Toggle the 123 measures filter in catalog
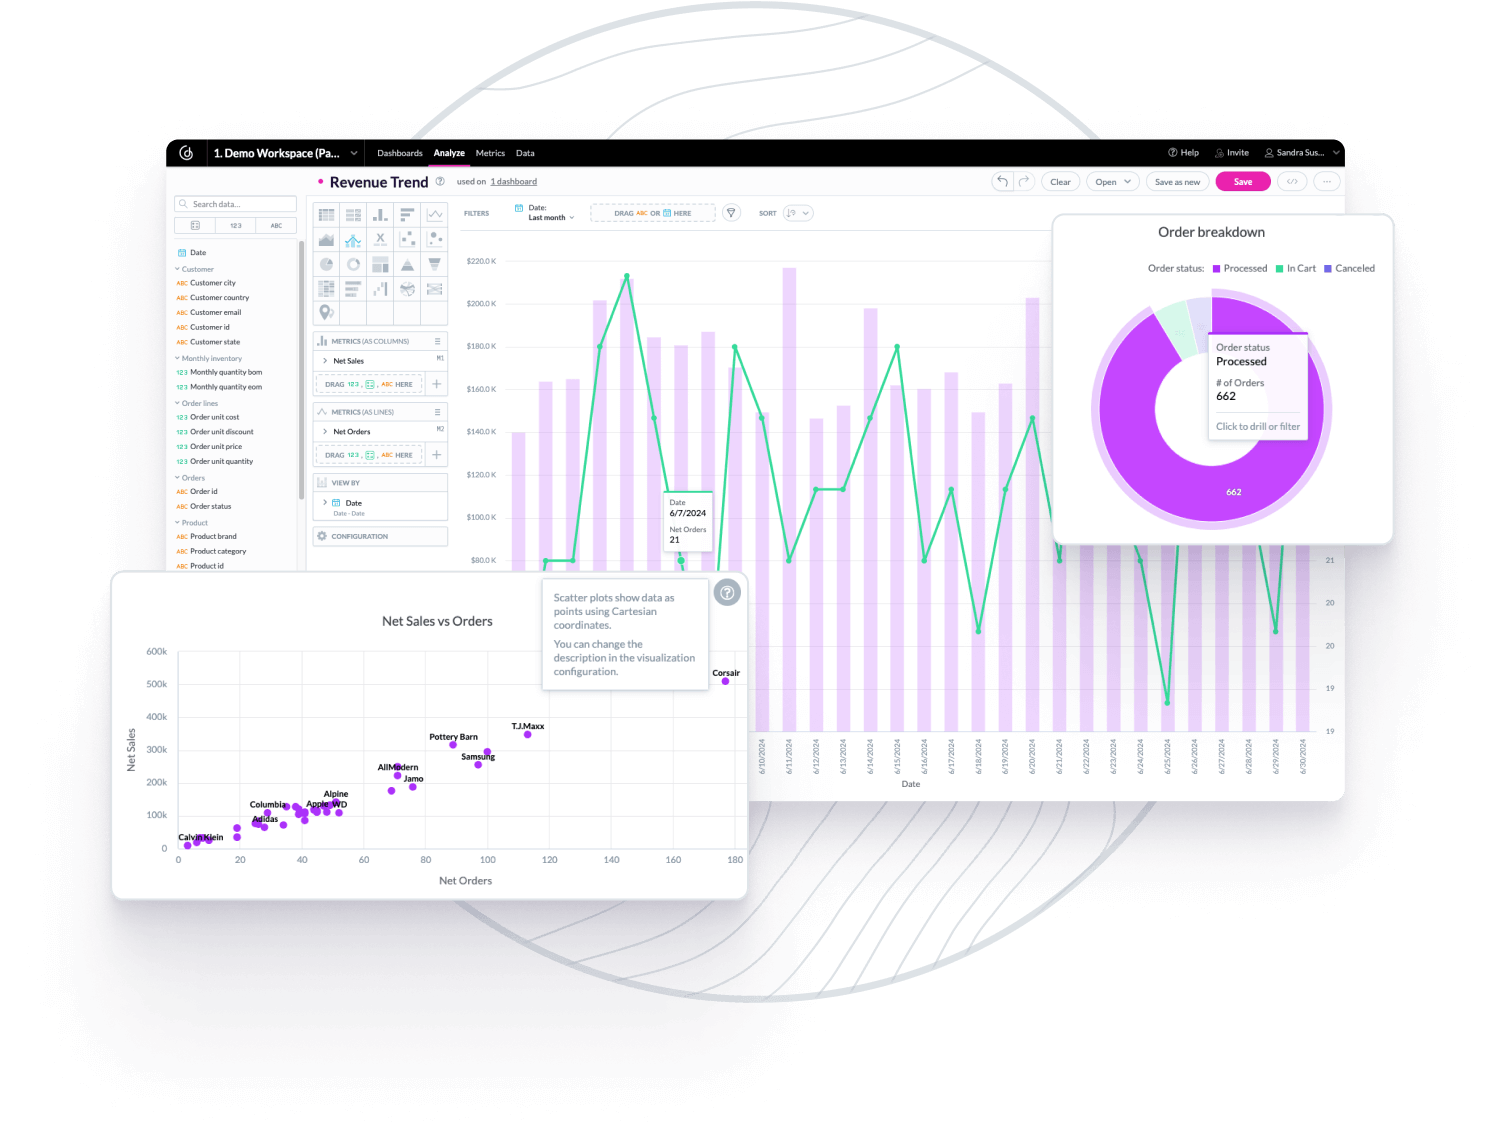1504x1147 pixels. tap(236, 226)
